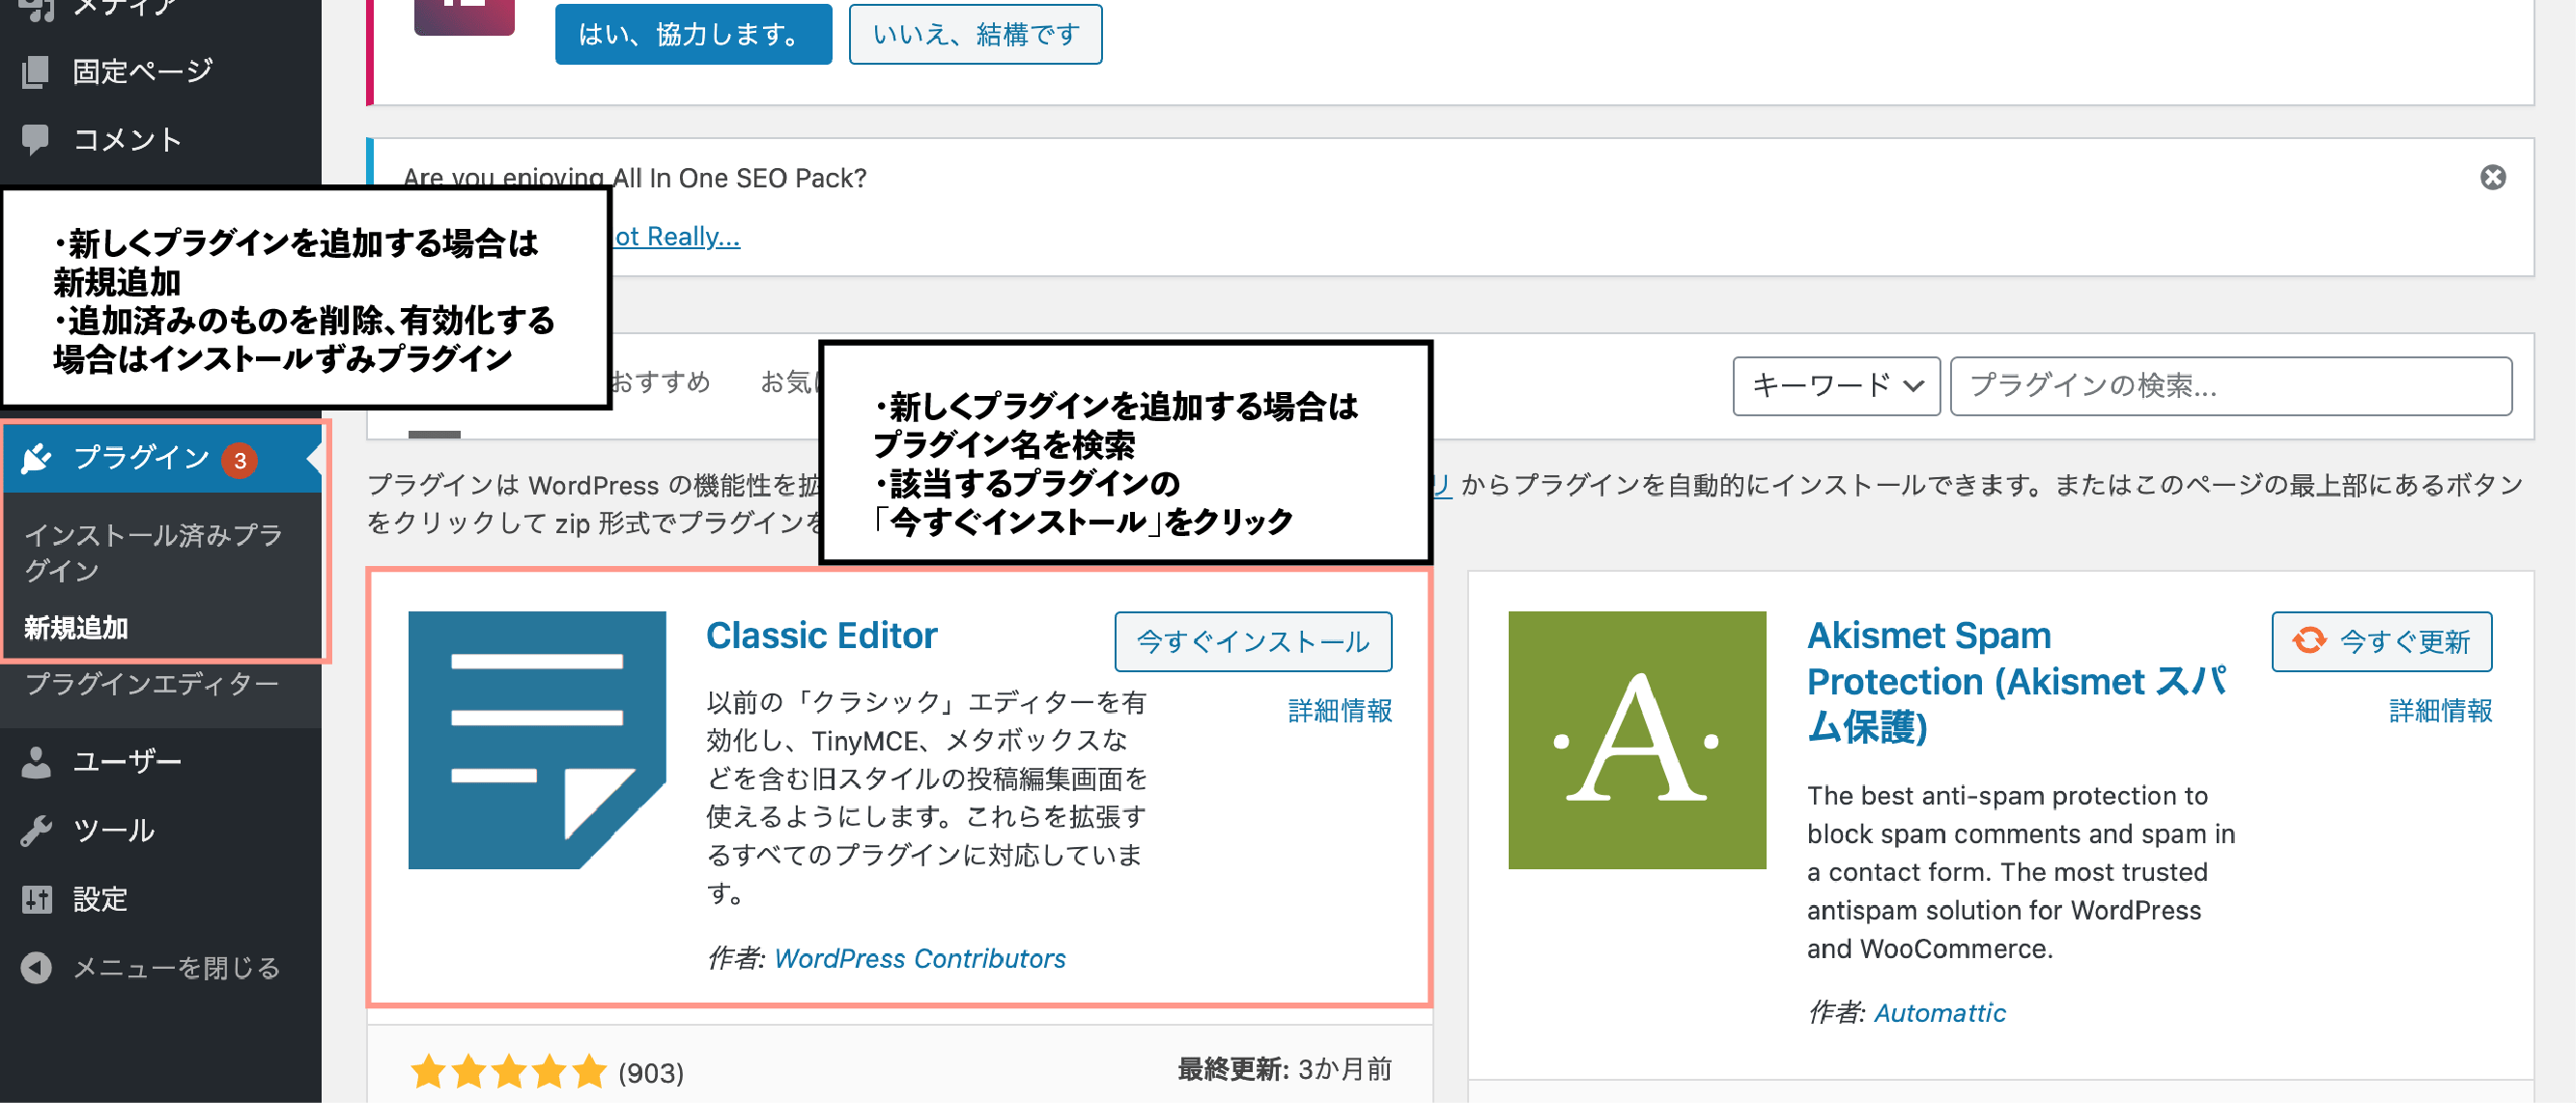Click the (903) rating count text
The image size is (2576, 1103).
651,1074
